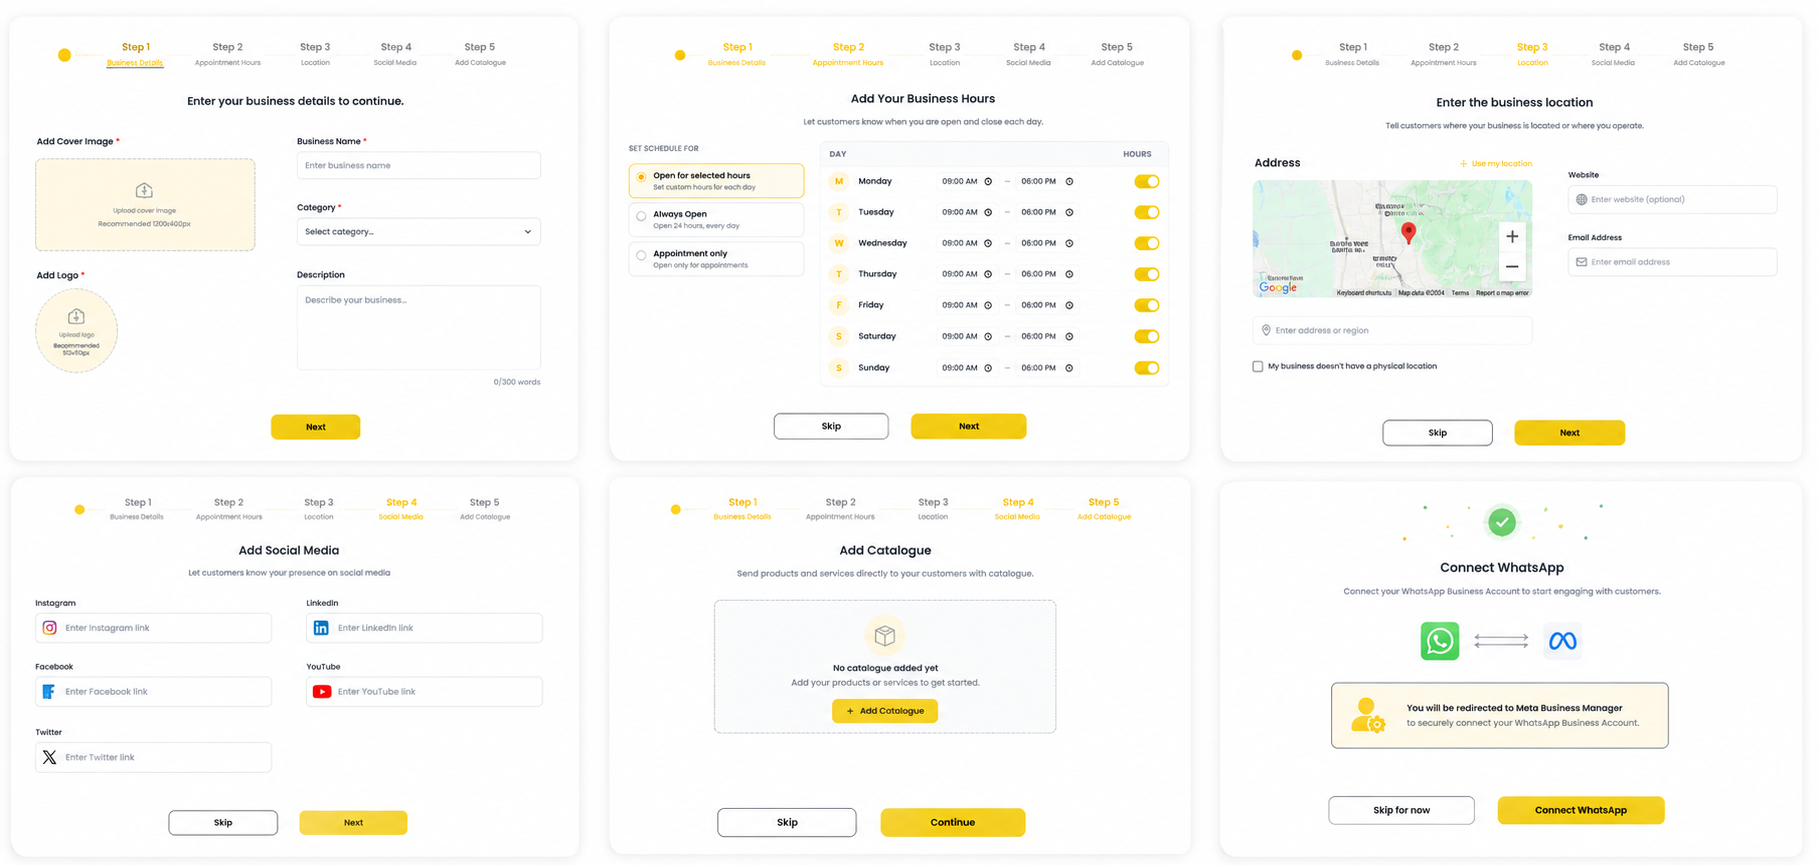1819x865 pixels.
Task: Click the Use my location link
Action: (1495, 163)
